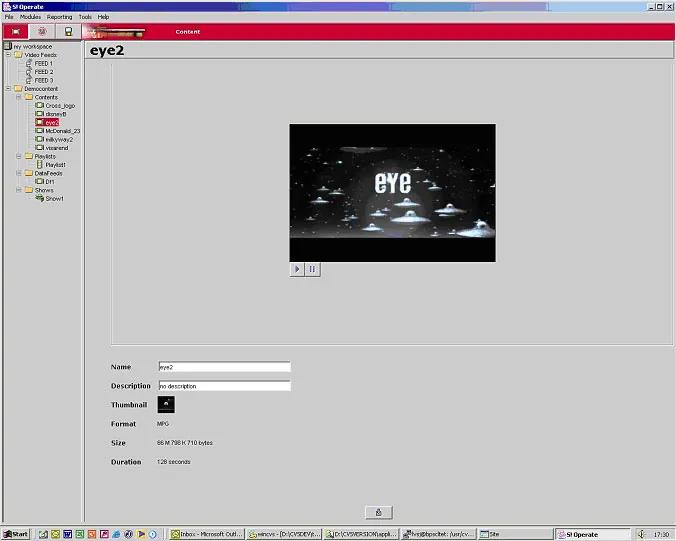This screenshot has height=541, width=676.
Task: Collapse the Democontent folder node
Action: coord(8,89)
